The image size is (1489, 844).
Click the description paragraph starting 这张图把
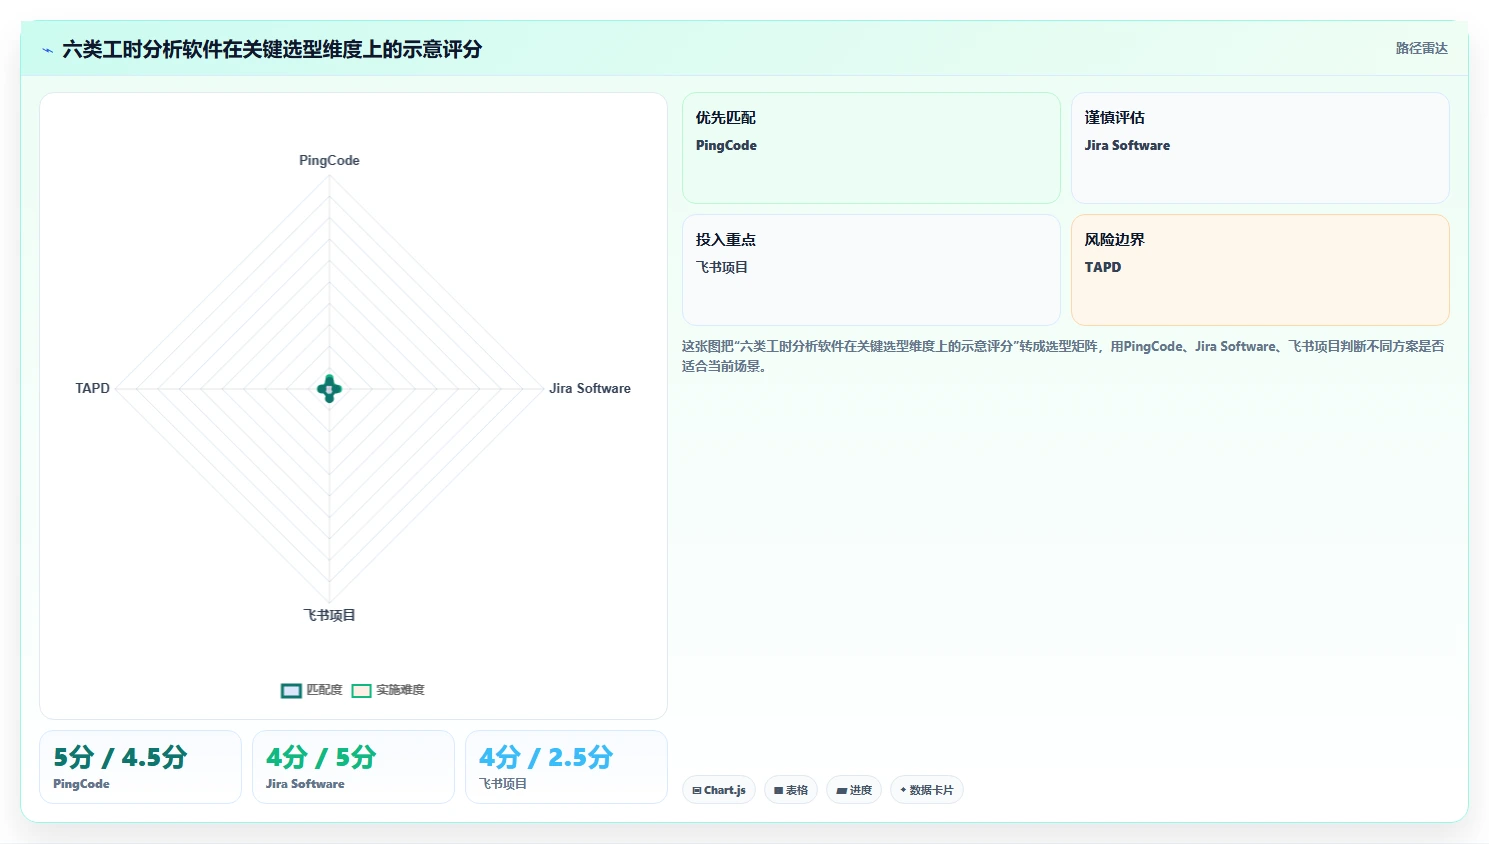[1063, 356]
